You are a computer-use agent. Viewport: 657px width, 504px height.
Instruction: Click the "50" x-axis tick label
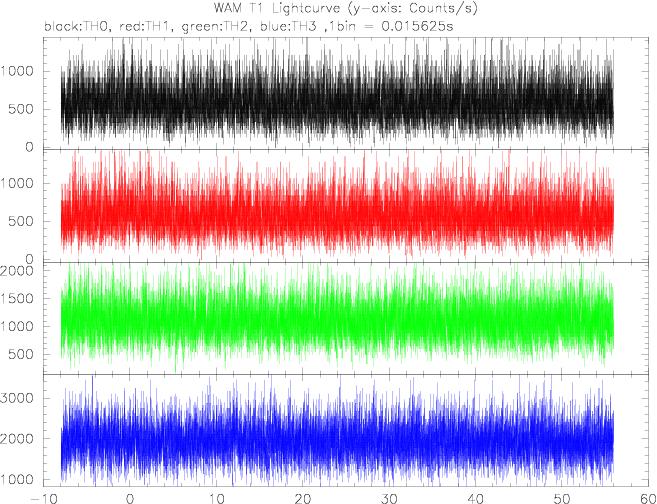[x=561, y=499]
